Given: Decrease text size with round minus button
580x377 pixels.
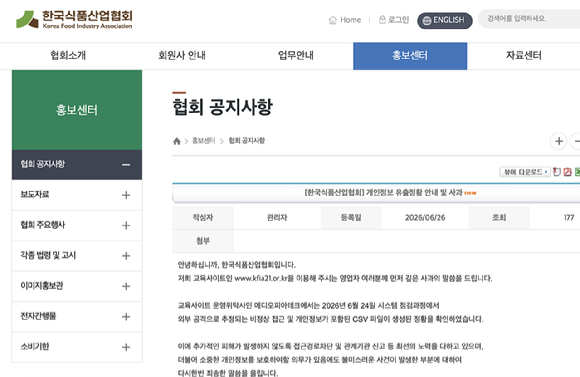Looking at the screenshot, I should [576, 141].
